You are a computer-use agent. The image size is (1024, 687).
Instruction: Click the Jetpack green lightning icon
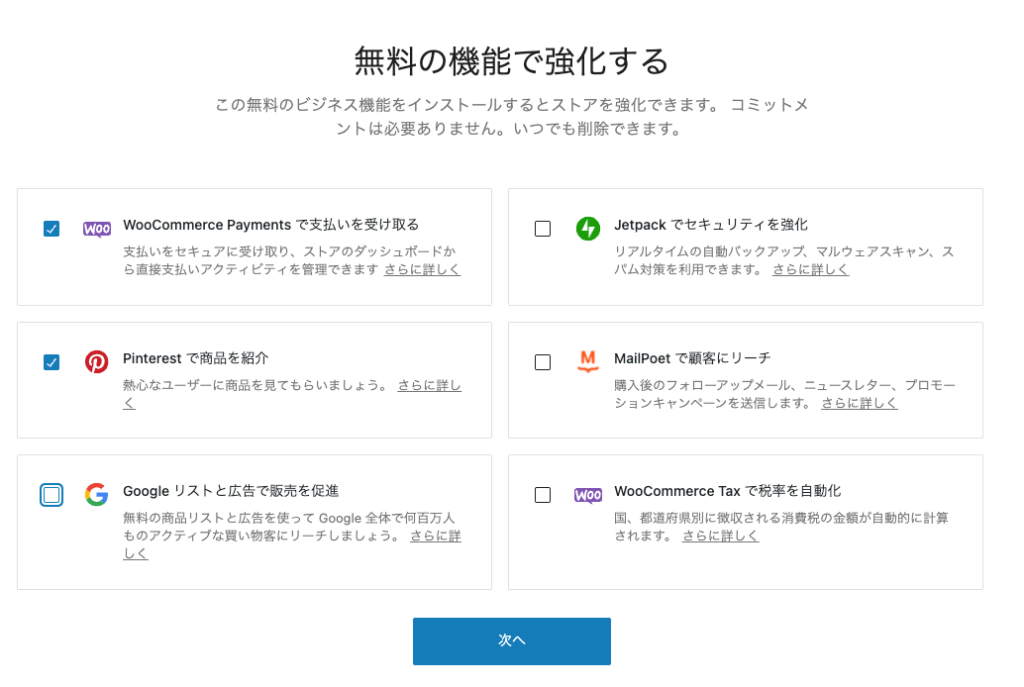pyautogui.click(x=588, y=229)
